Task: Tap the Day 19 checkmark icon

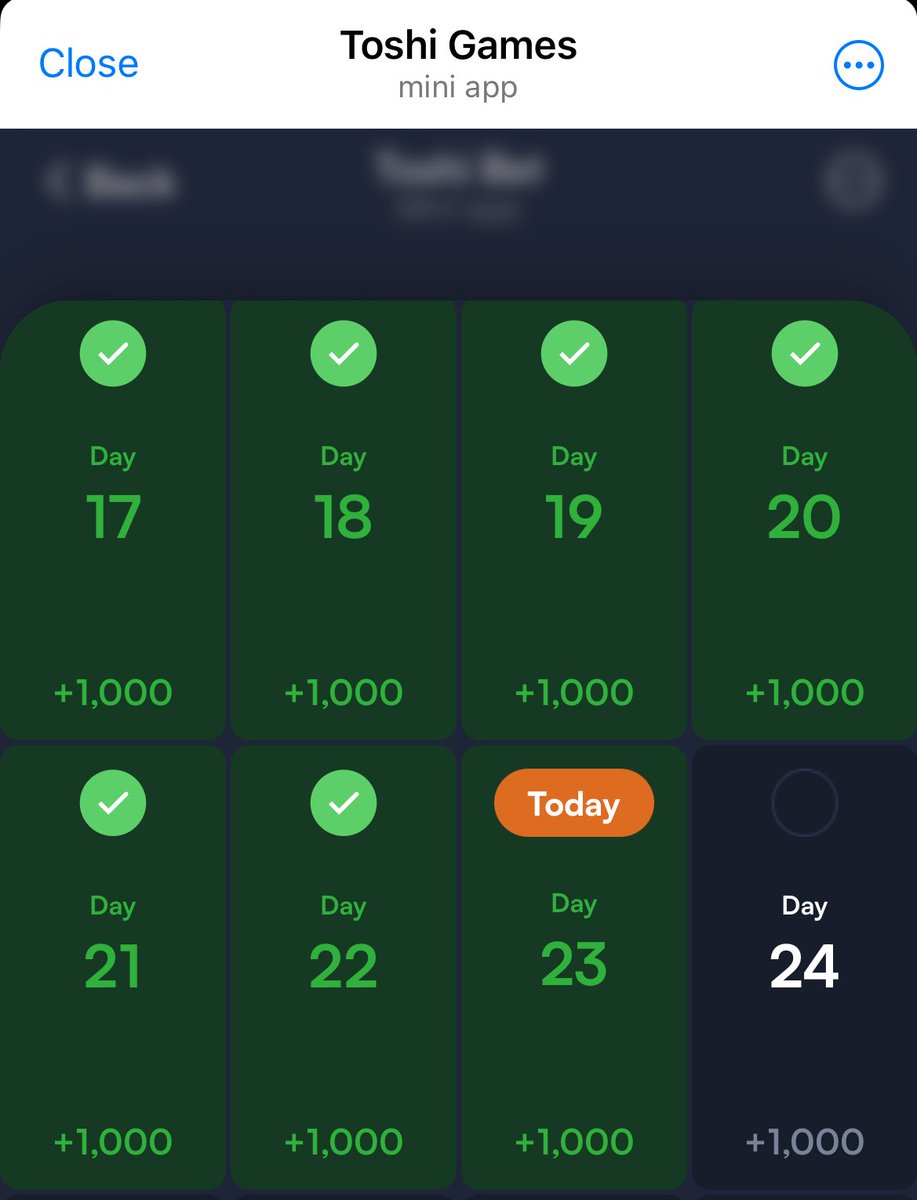Action: point(574,353)
